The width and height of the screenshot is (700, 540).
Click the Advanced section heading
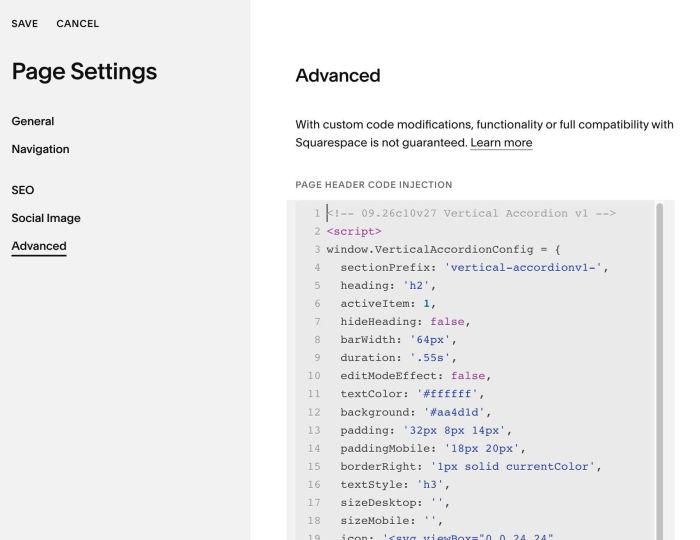[338, 75]
